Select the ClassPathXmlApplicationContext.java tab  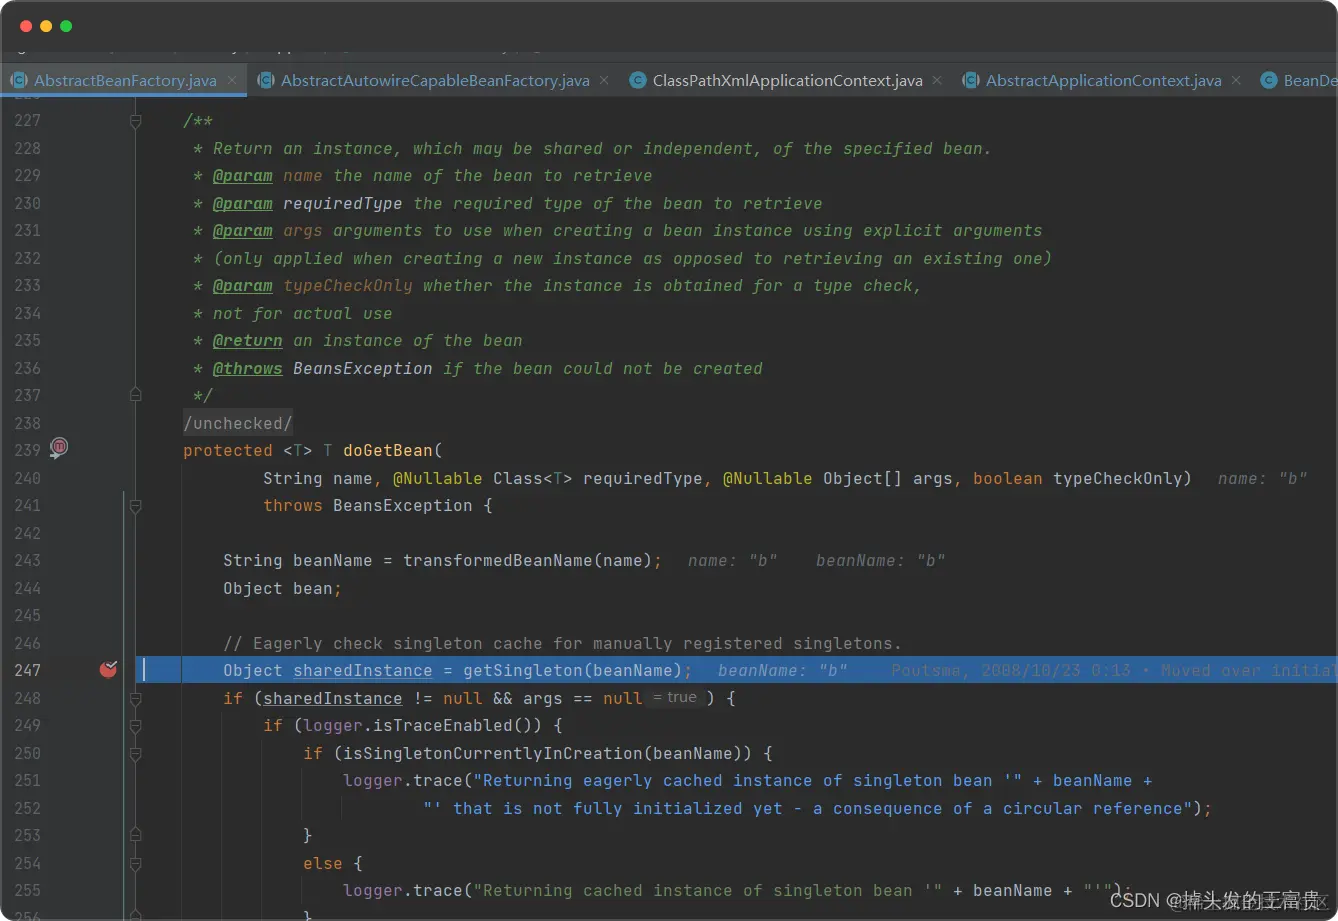(x=787, y=81)
